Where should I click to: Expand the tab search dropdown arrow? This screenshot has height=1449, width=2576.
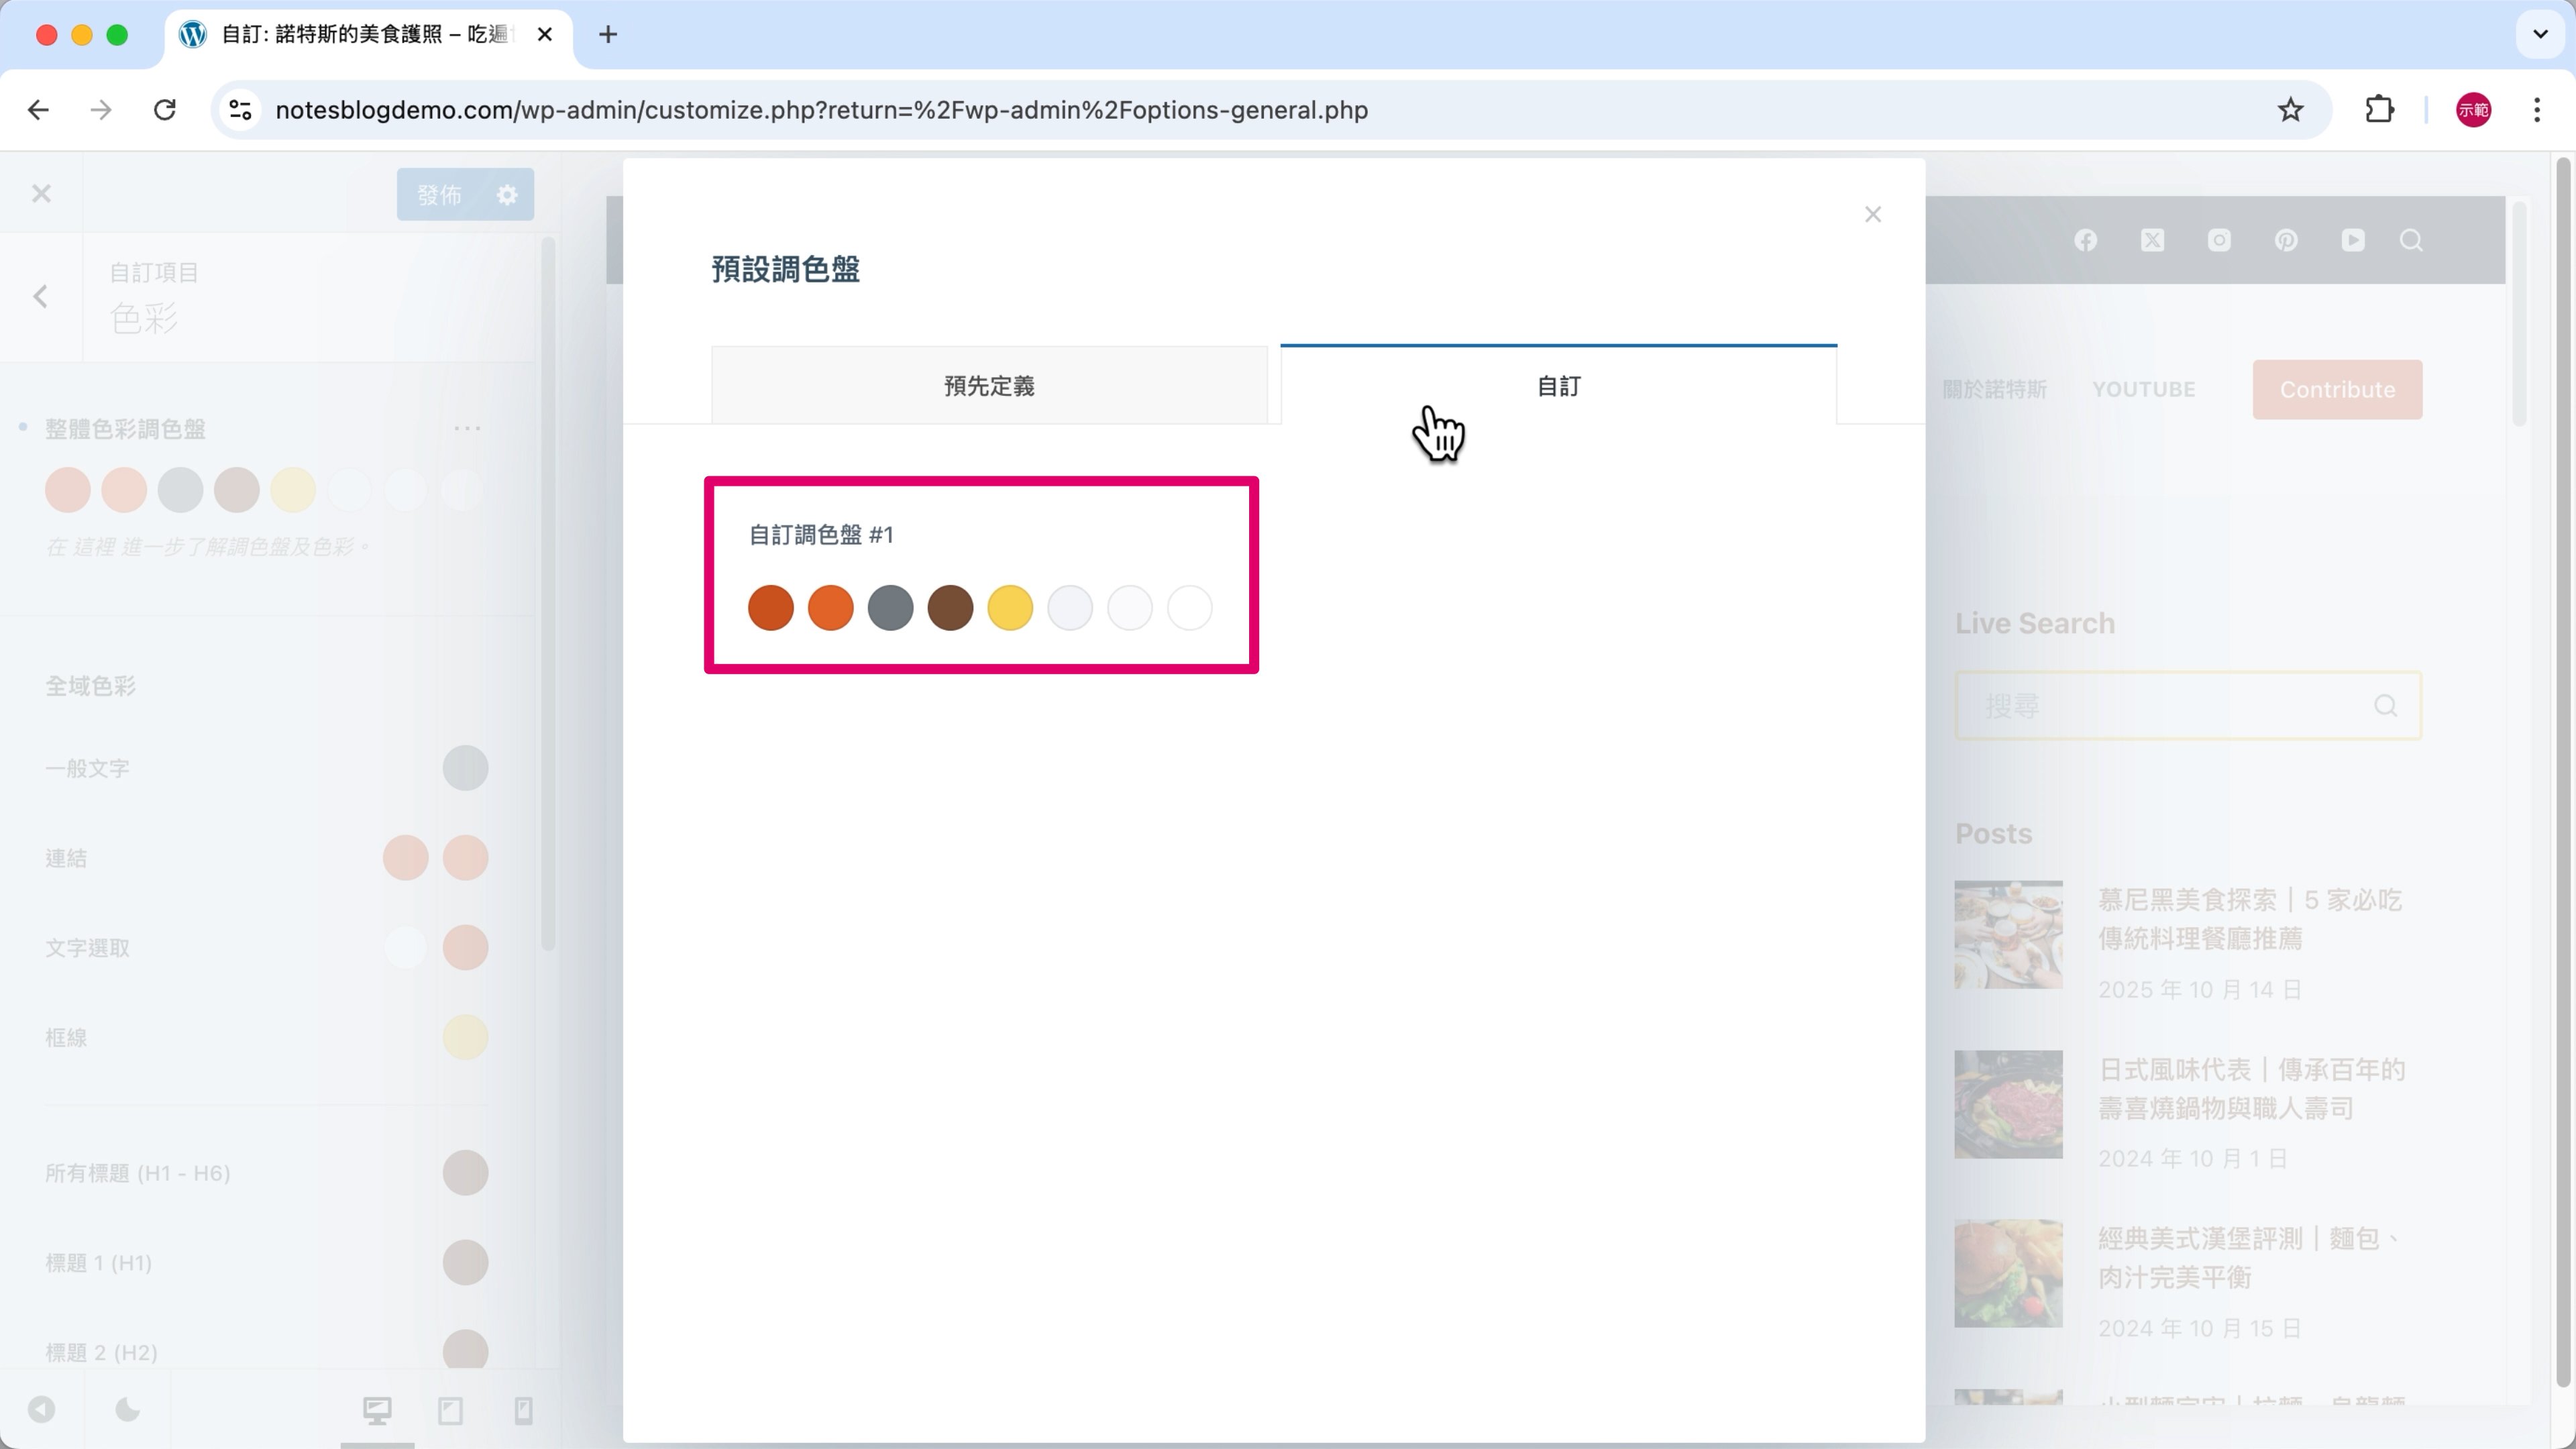[2539, 35]
